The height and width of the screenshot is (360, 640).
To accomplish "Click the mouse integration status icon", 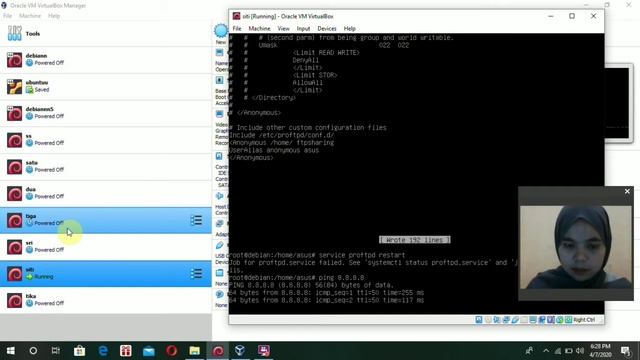I will click(x=560, y=320).
